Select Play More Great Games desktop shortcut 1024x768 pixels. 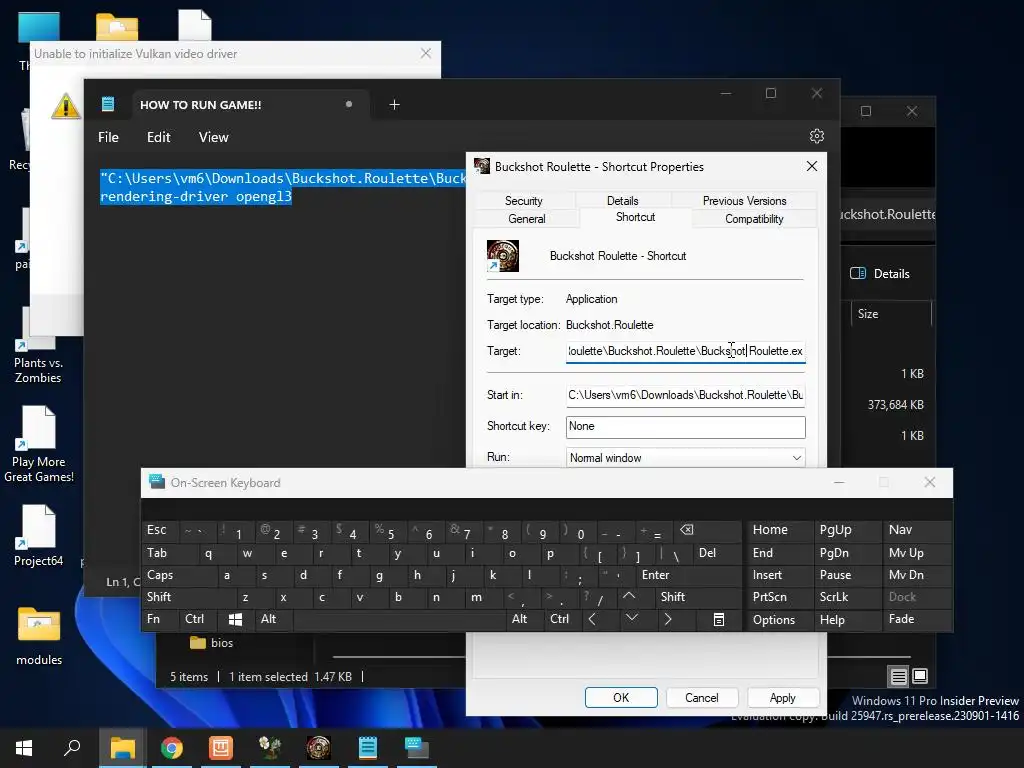pos(39,444)
